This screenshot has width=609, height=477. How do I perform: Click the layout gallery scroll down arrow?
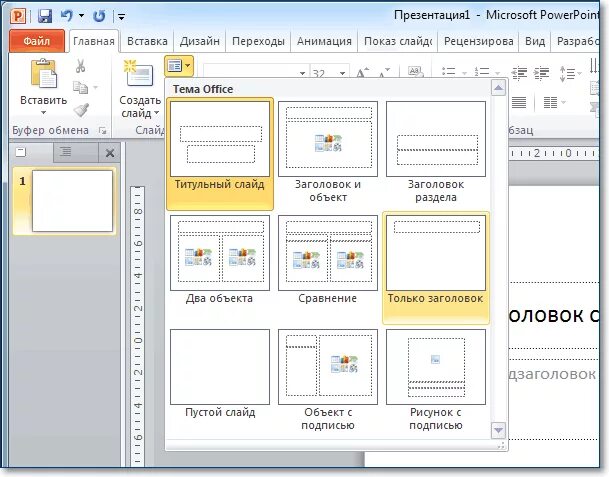[498, 430]
